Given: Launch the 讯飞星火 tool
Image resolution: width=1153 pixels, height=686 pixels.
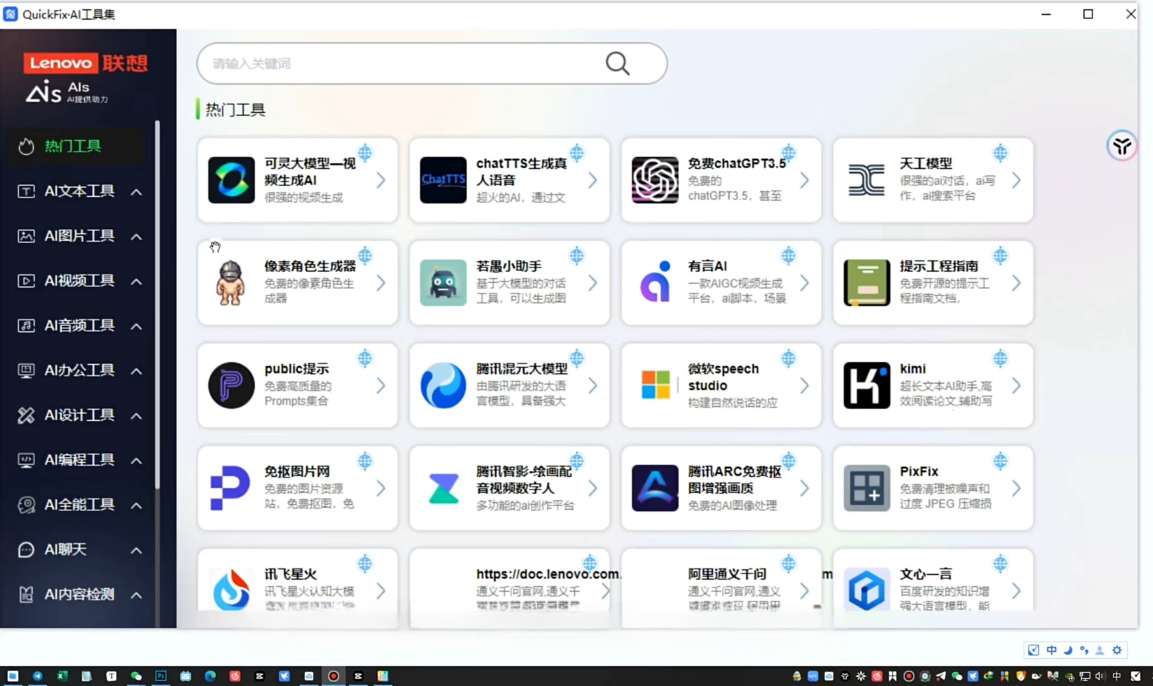Looking at the screenshot, I should pos(297,588).
